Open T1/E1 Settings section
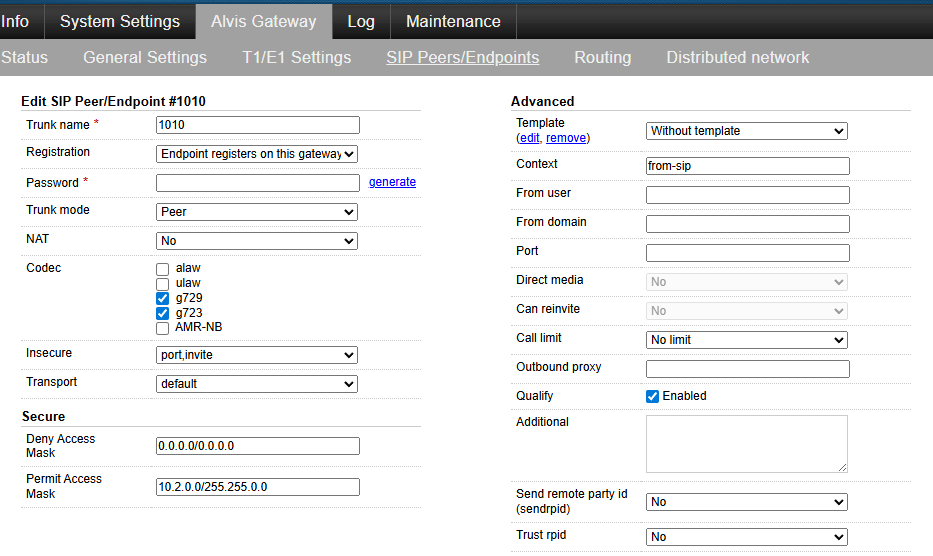Screen dimensions: 933x556 coord(296,57)
